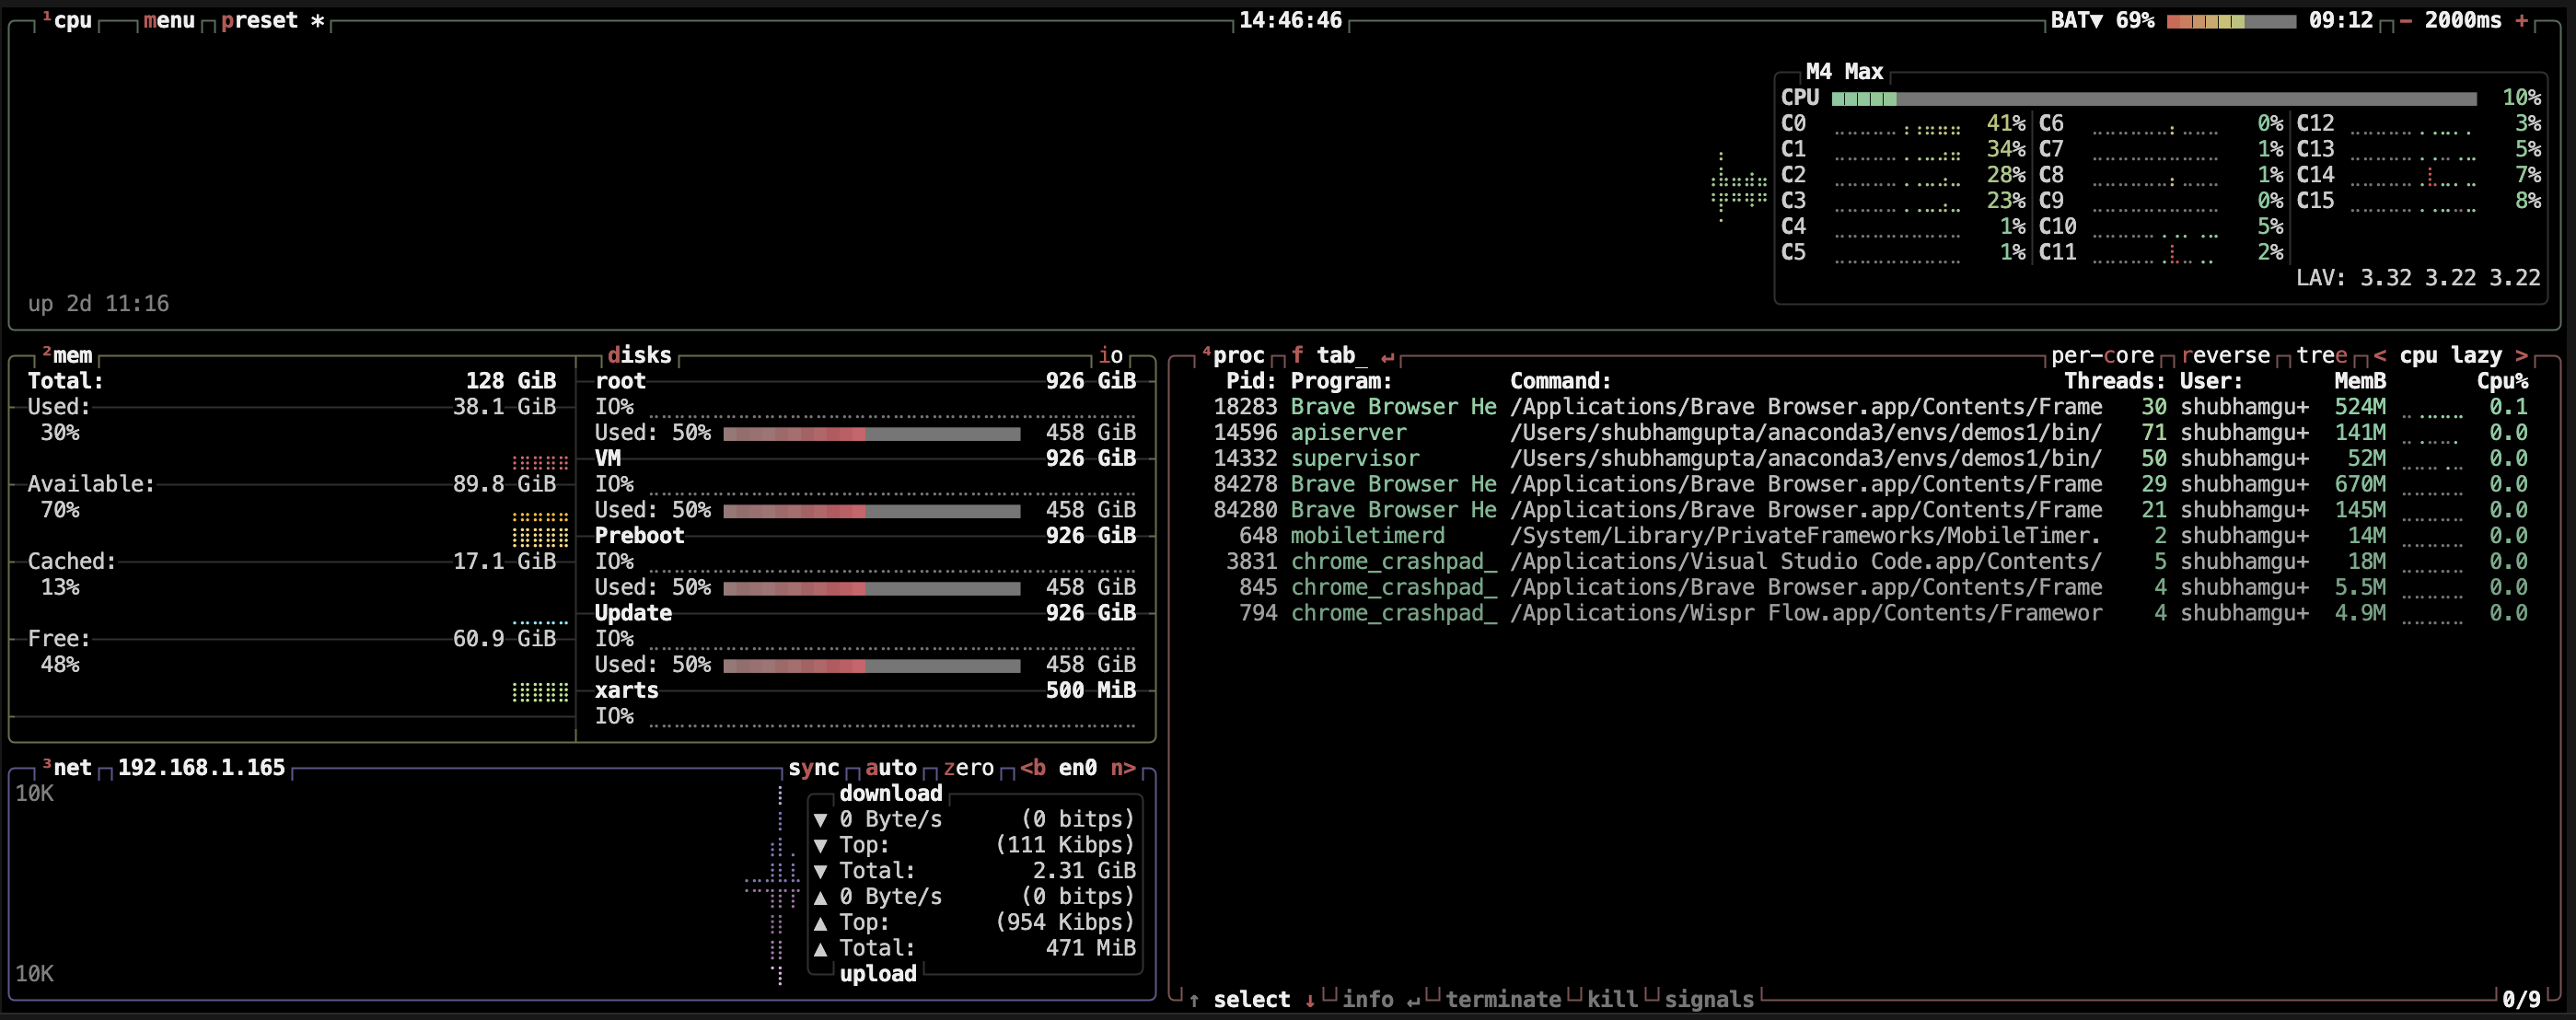Open the btop main menu
This screenshot has height=1020, width=2576.
click(x=168, y=20)
